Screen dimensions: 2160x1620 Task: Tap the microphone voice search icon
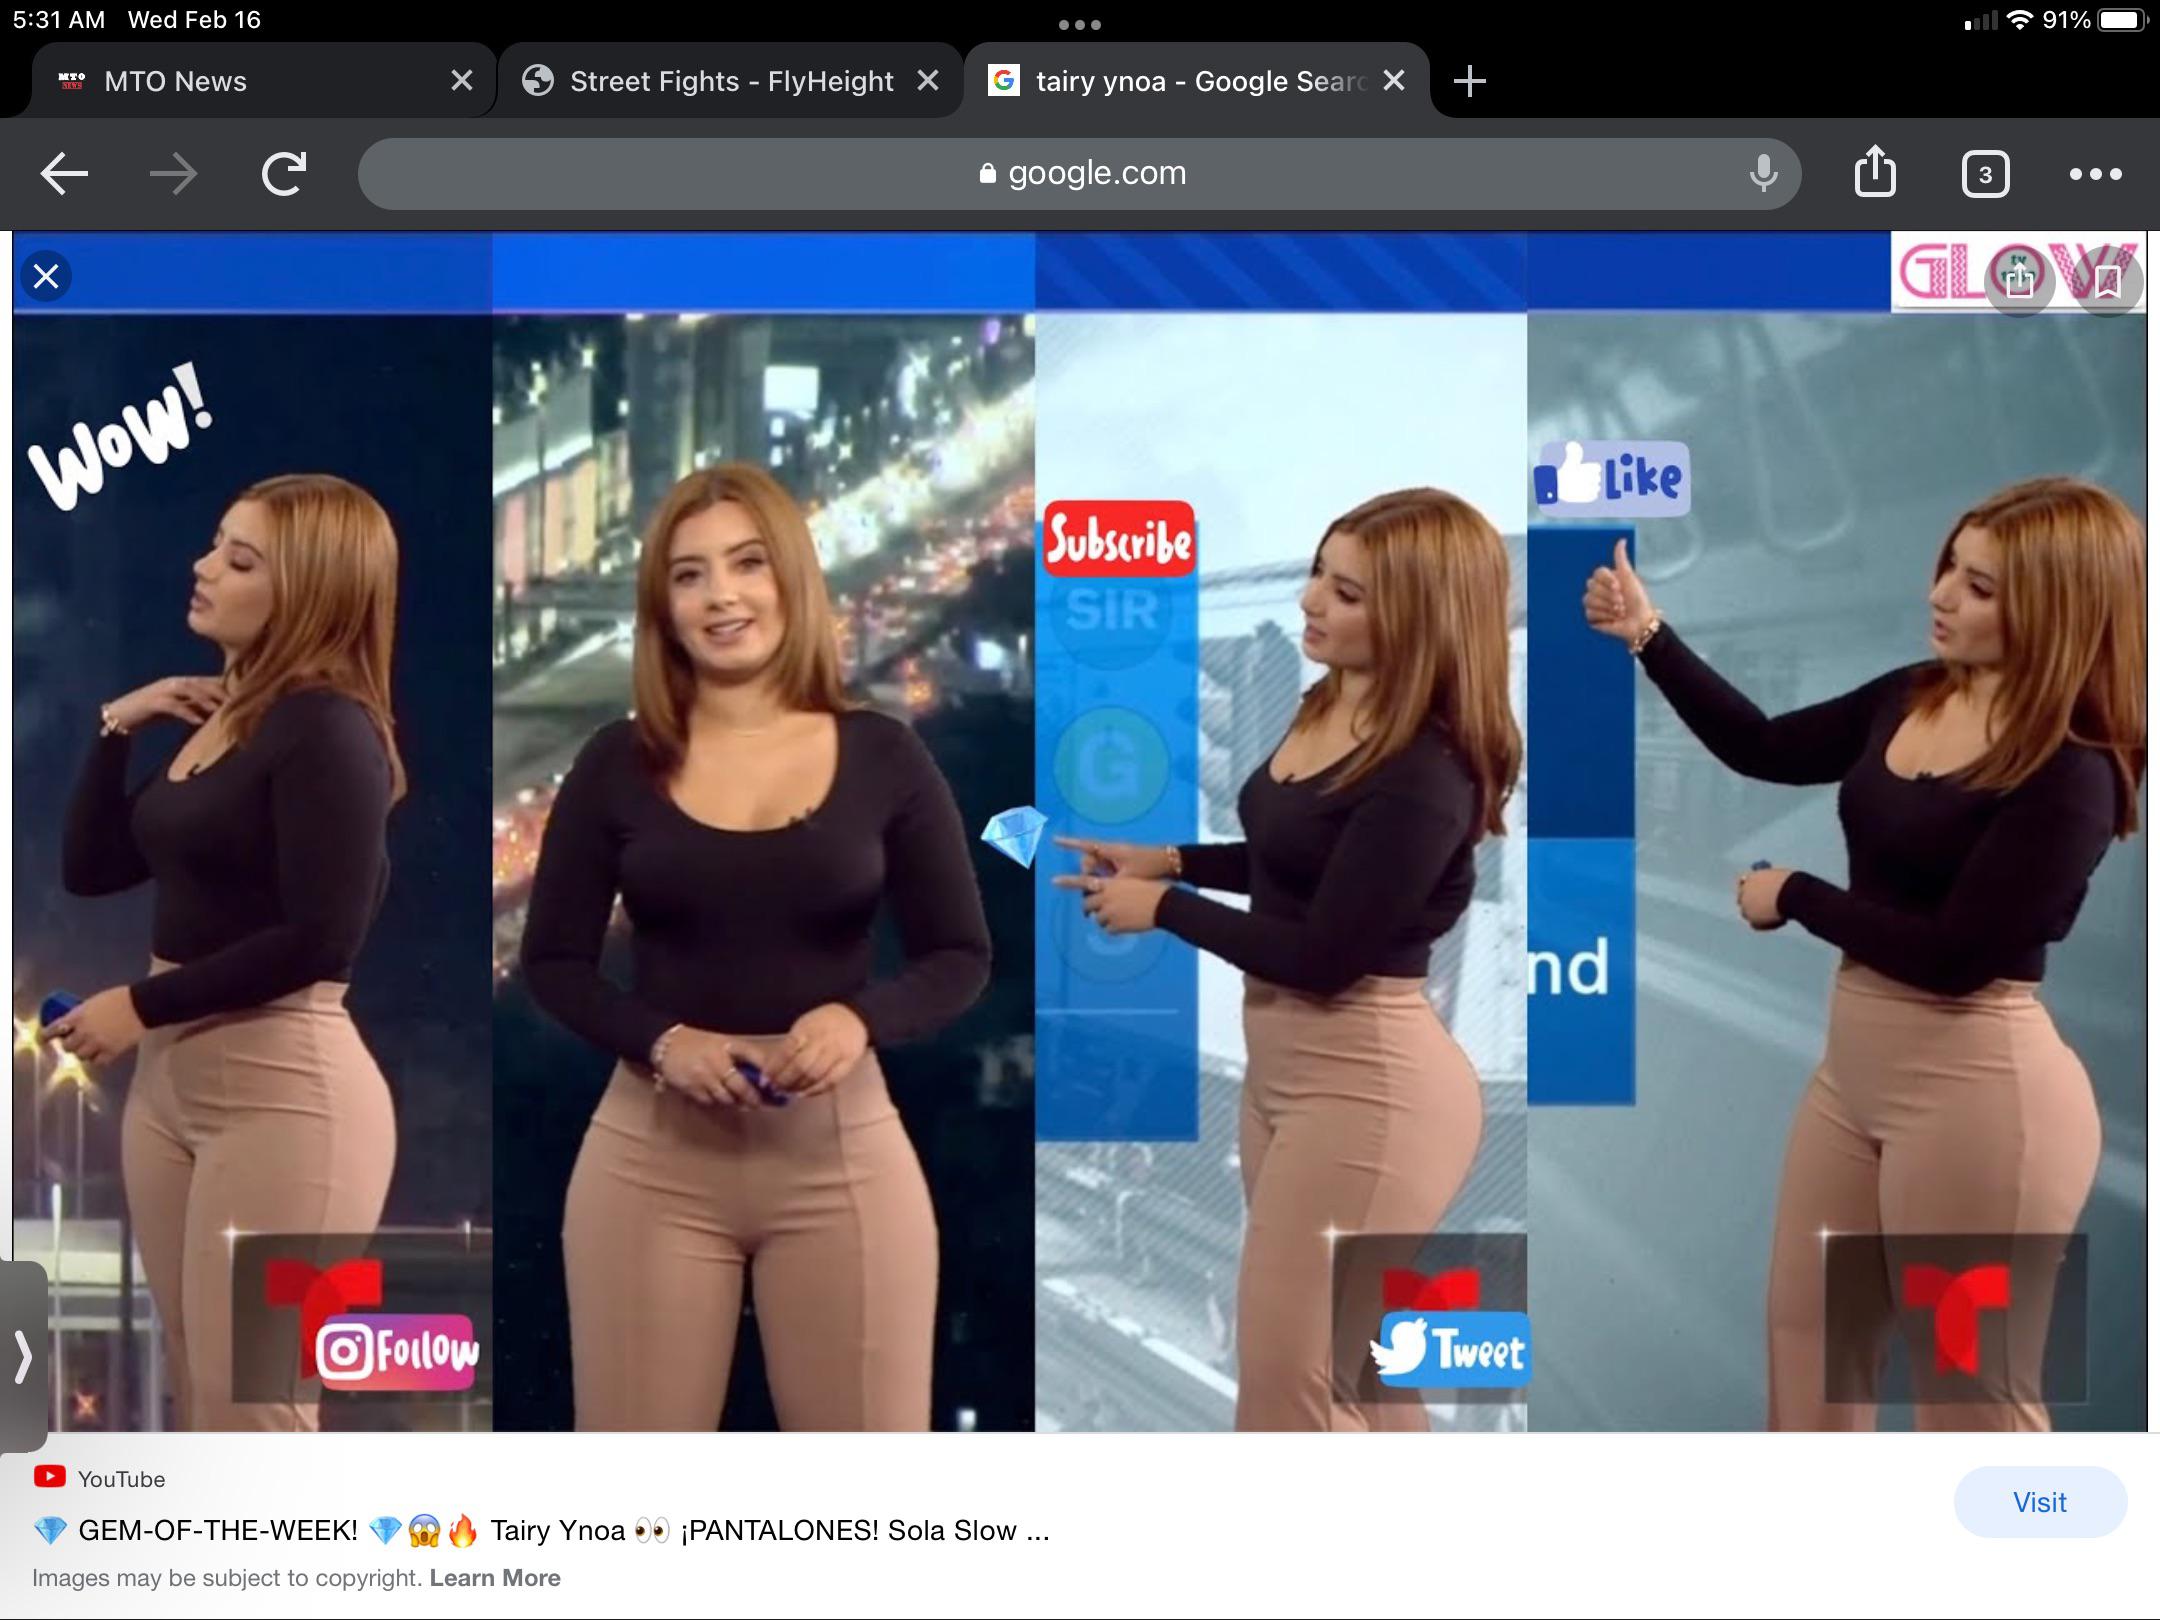[x=1763, y=174]
